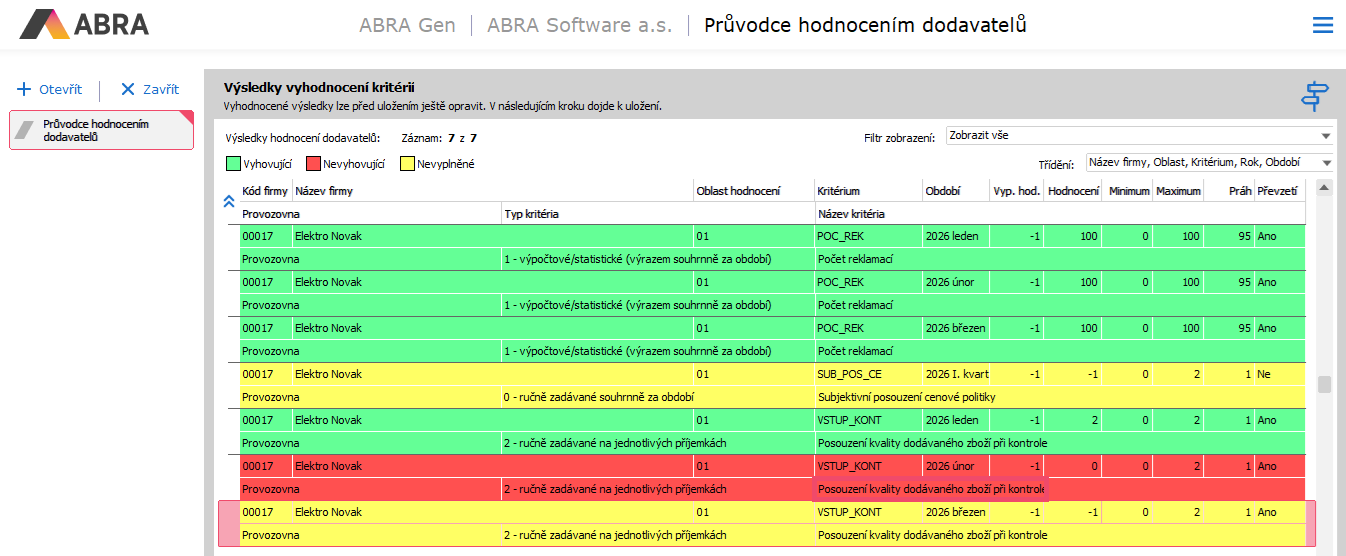Viewport: 1346px width, 556px height.
Task: Select the Průvodce hodnocením dodavatelů tab
Action: [100, 130]
